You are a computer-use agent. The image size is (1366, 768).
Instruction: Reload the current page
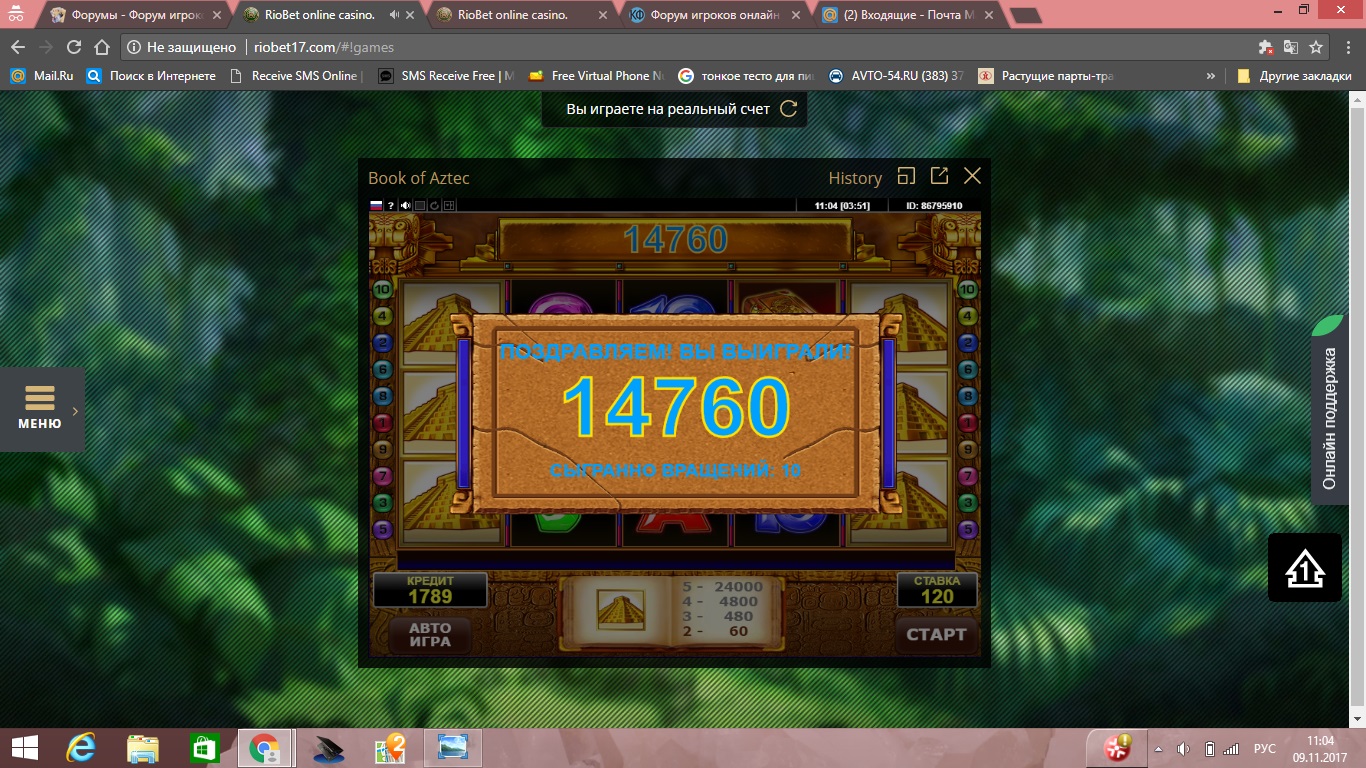coord(73,47)
